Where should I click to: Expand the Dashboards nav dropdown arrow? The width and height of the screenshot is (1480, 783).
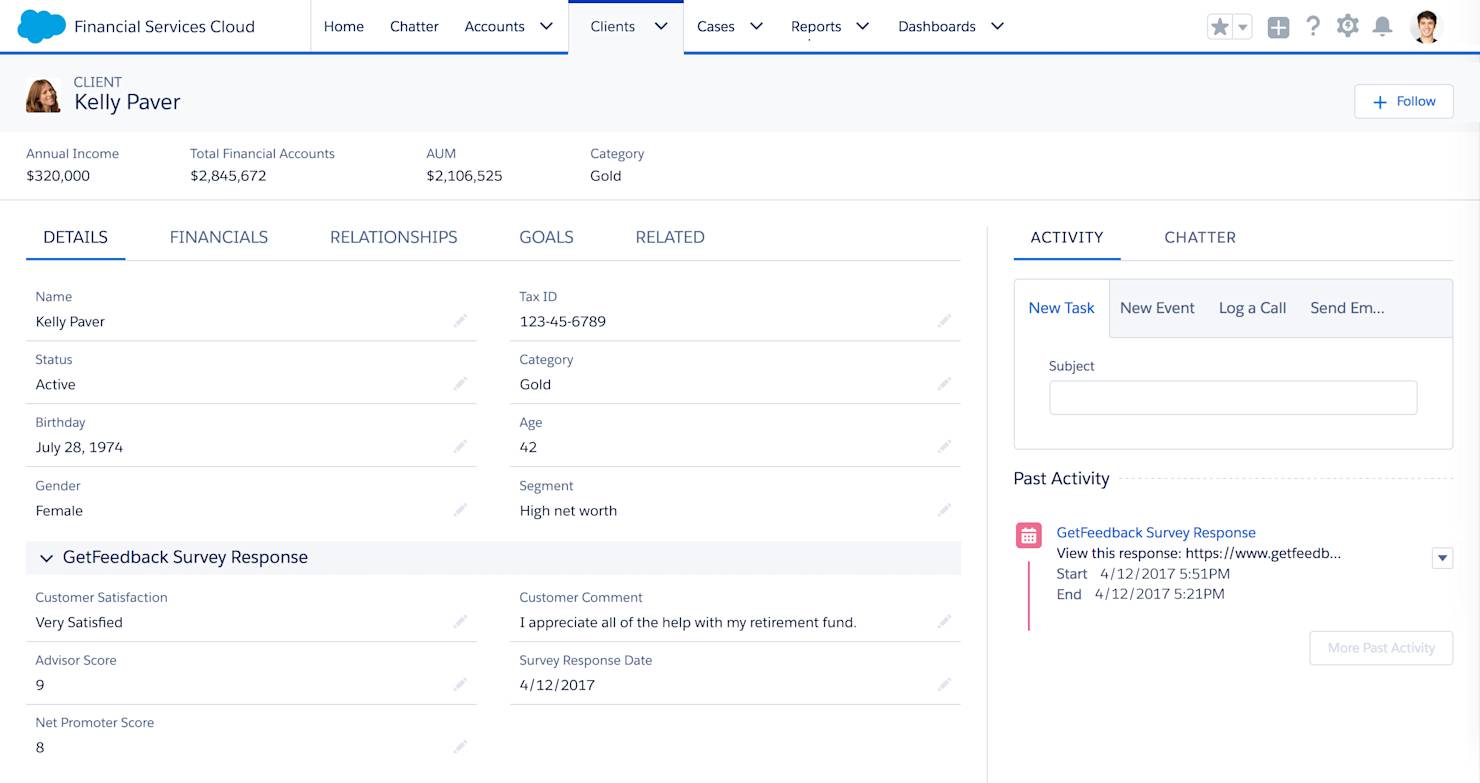tap(997, 26)
